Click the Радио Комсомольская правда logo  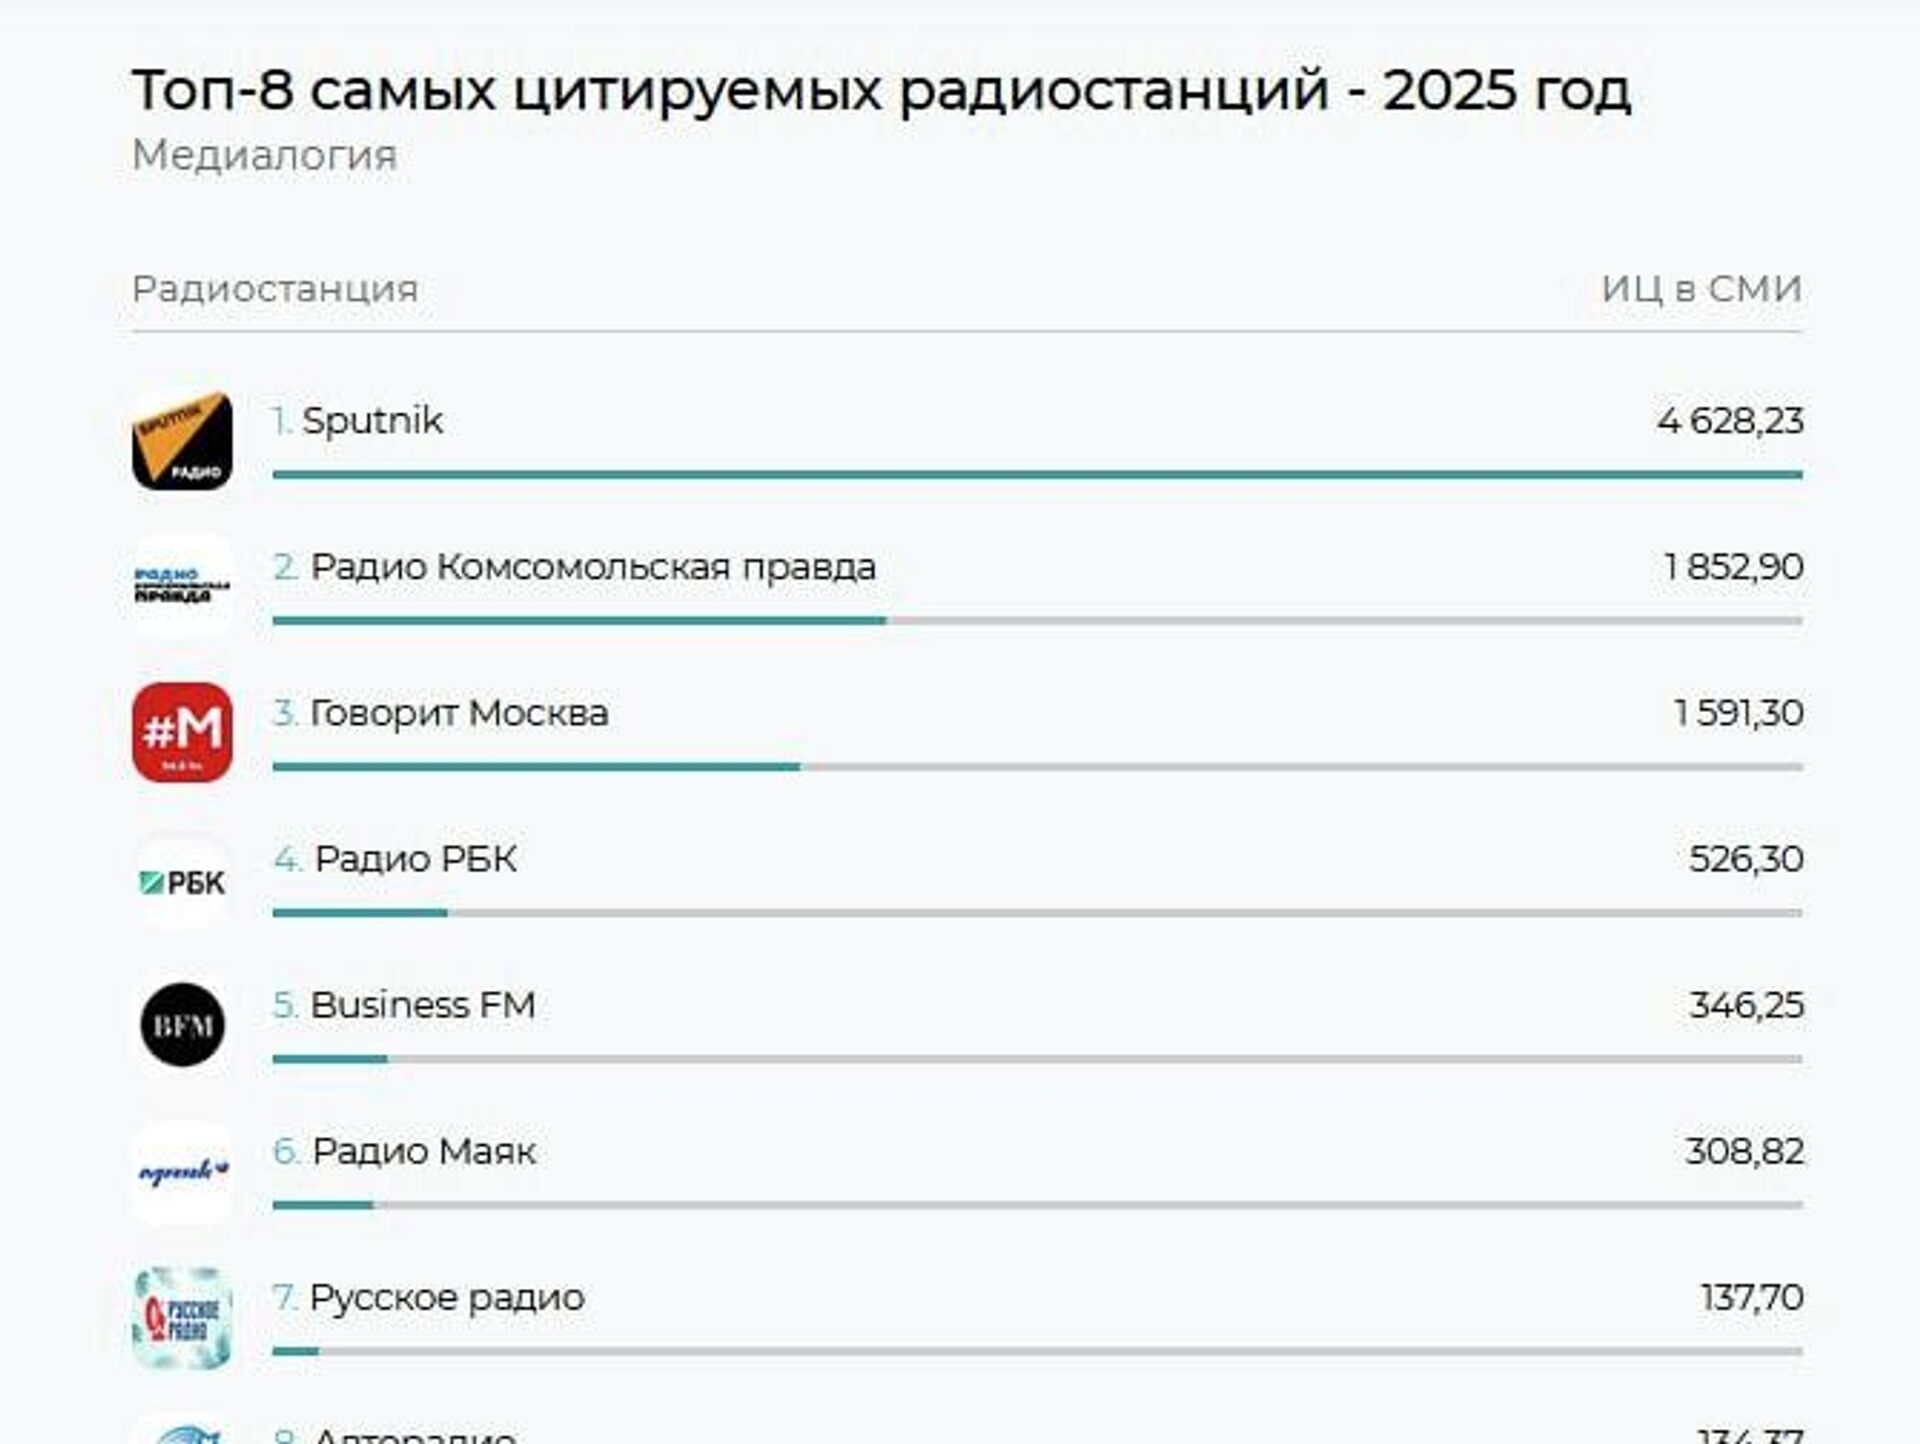pyautogui.click(x=182, y=587)
